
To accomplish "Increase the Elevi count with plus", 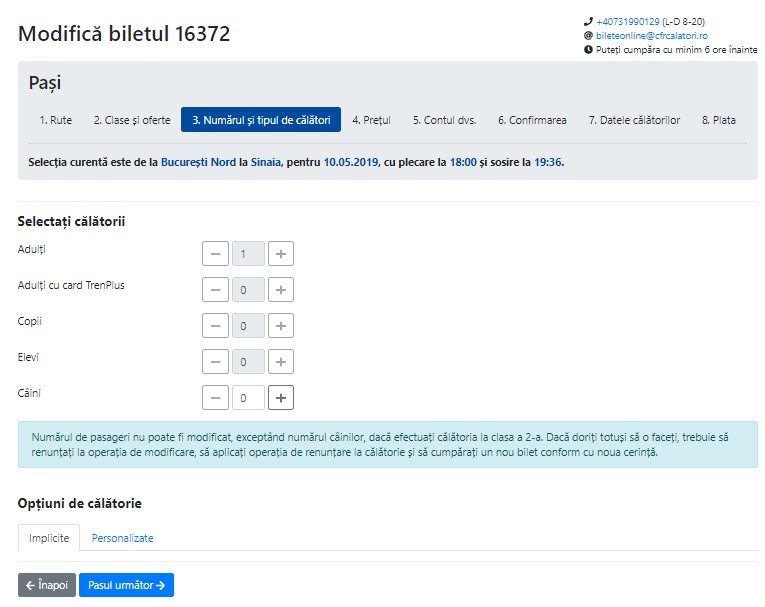I will tap(281, 362).
